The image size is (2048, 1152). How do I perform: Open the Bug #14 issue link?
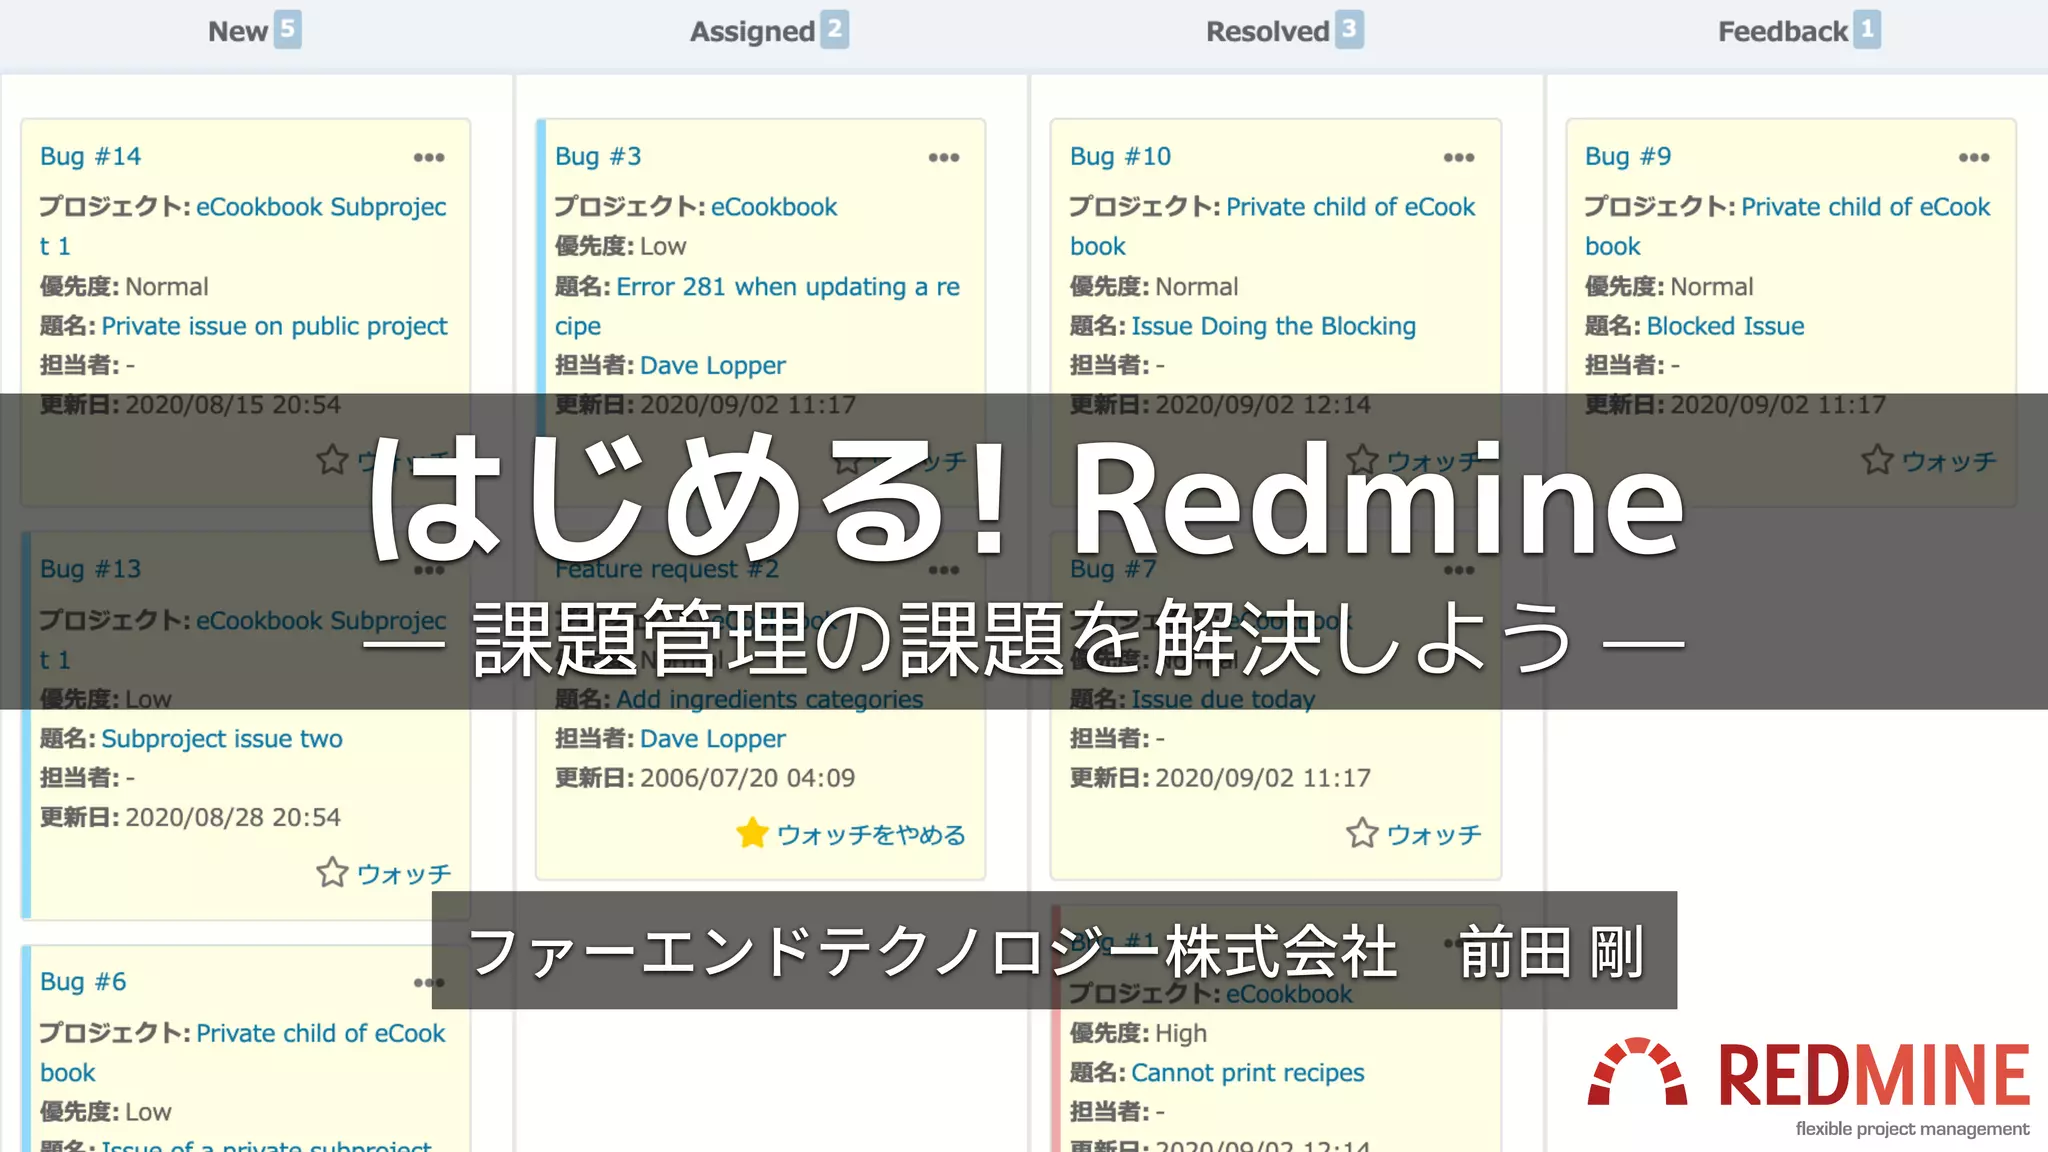(90, 157)
